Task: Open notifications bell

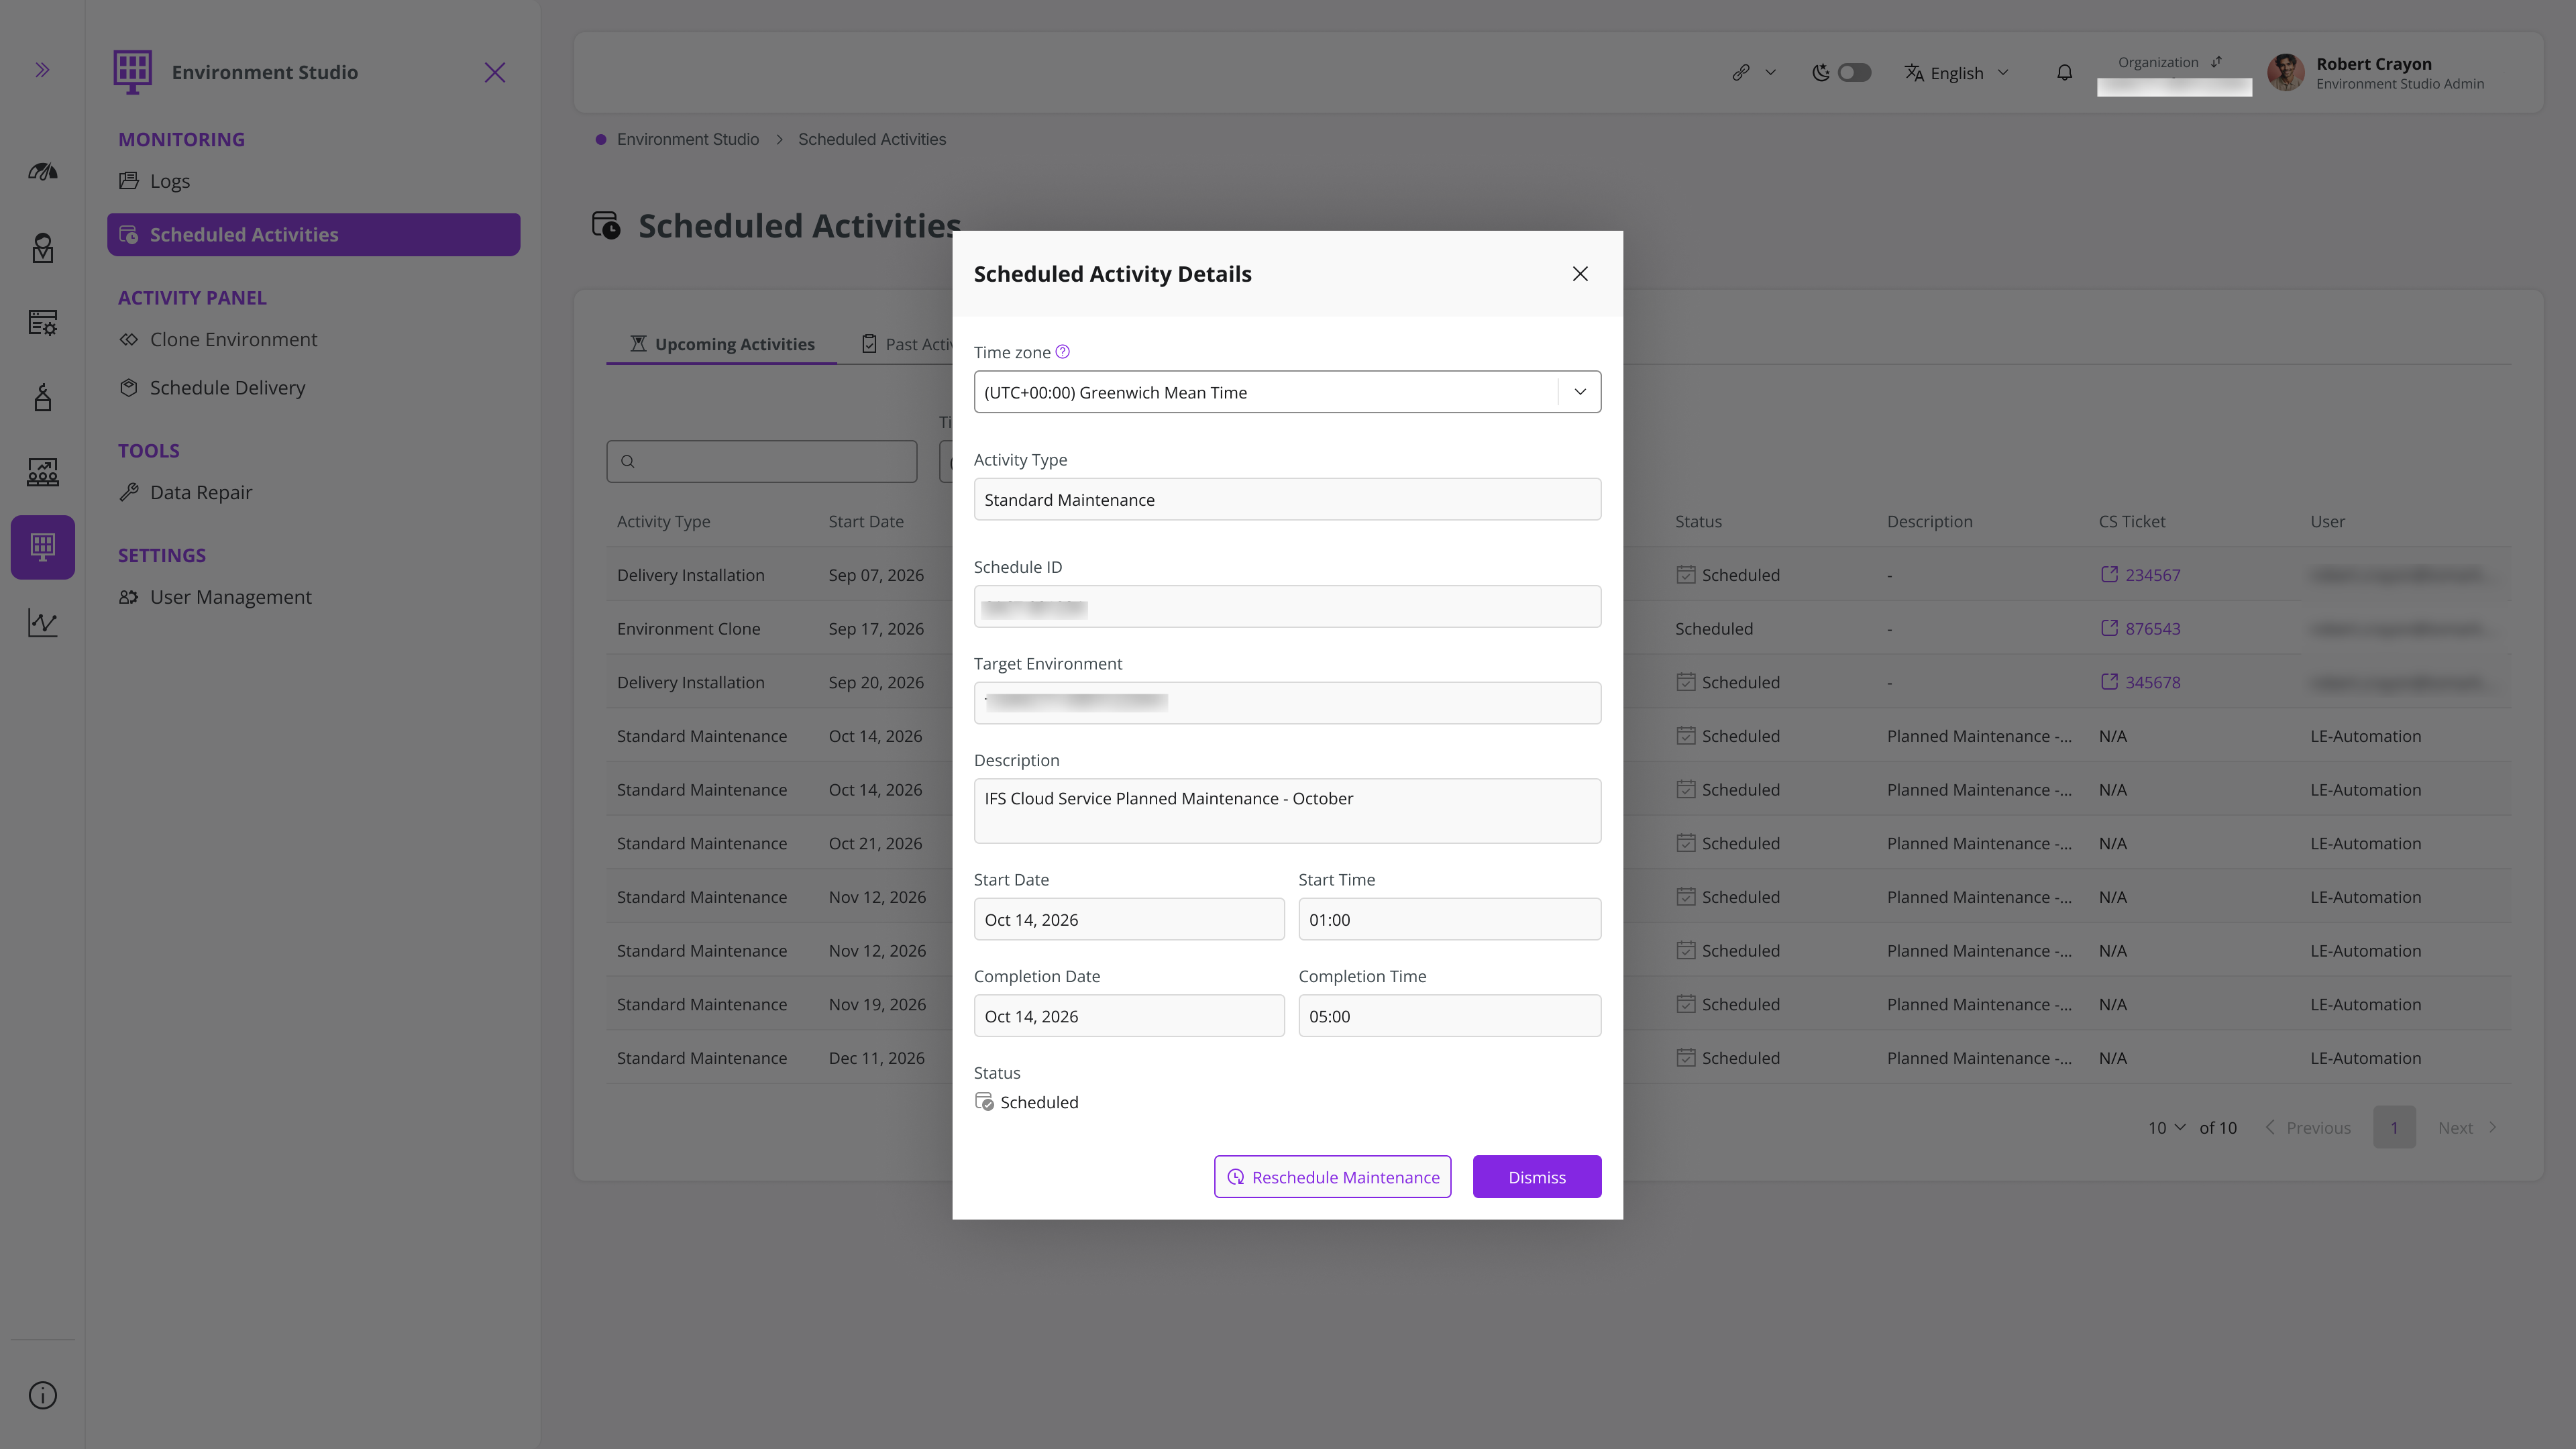Action: (x=2064, y=72)
